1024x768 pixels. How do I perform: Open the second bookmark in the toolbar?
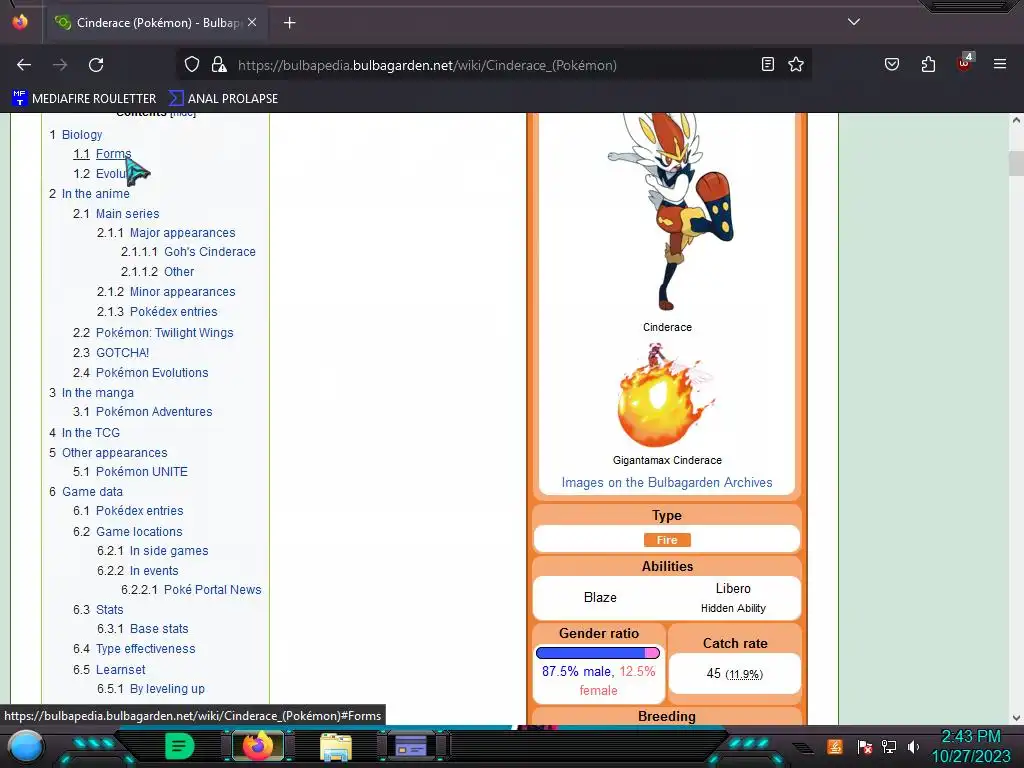pyautogui.click(x=223, y=99)
